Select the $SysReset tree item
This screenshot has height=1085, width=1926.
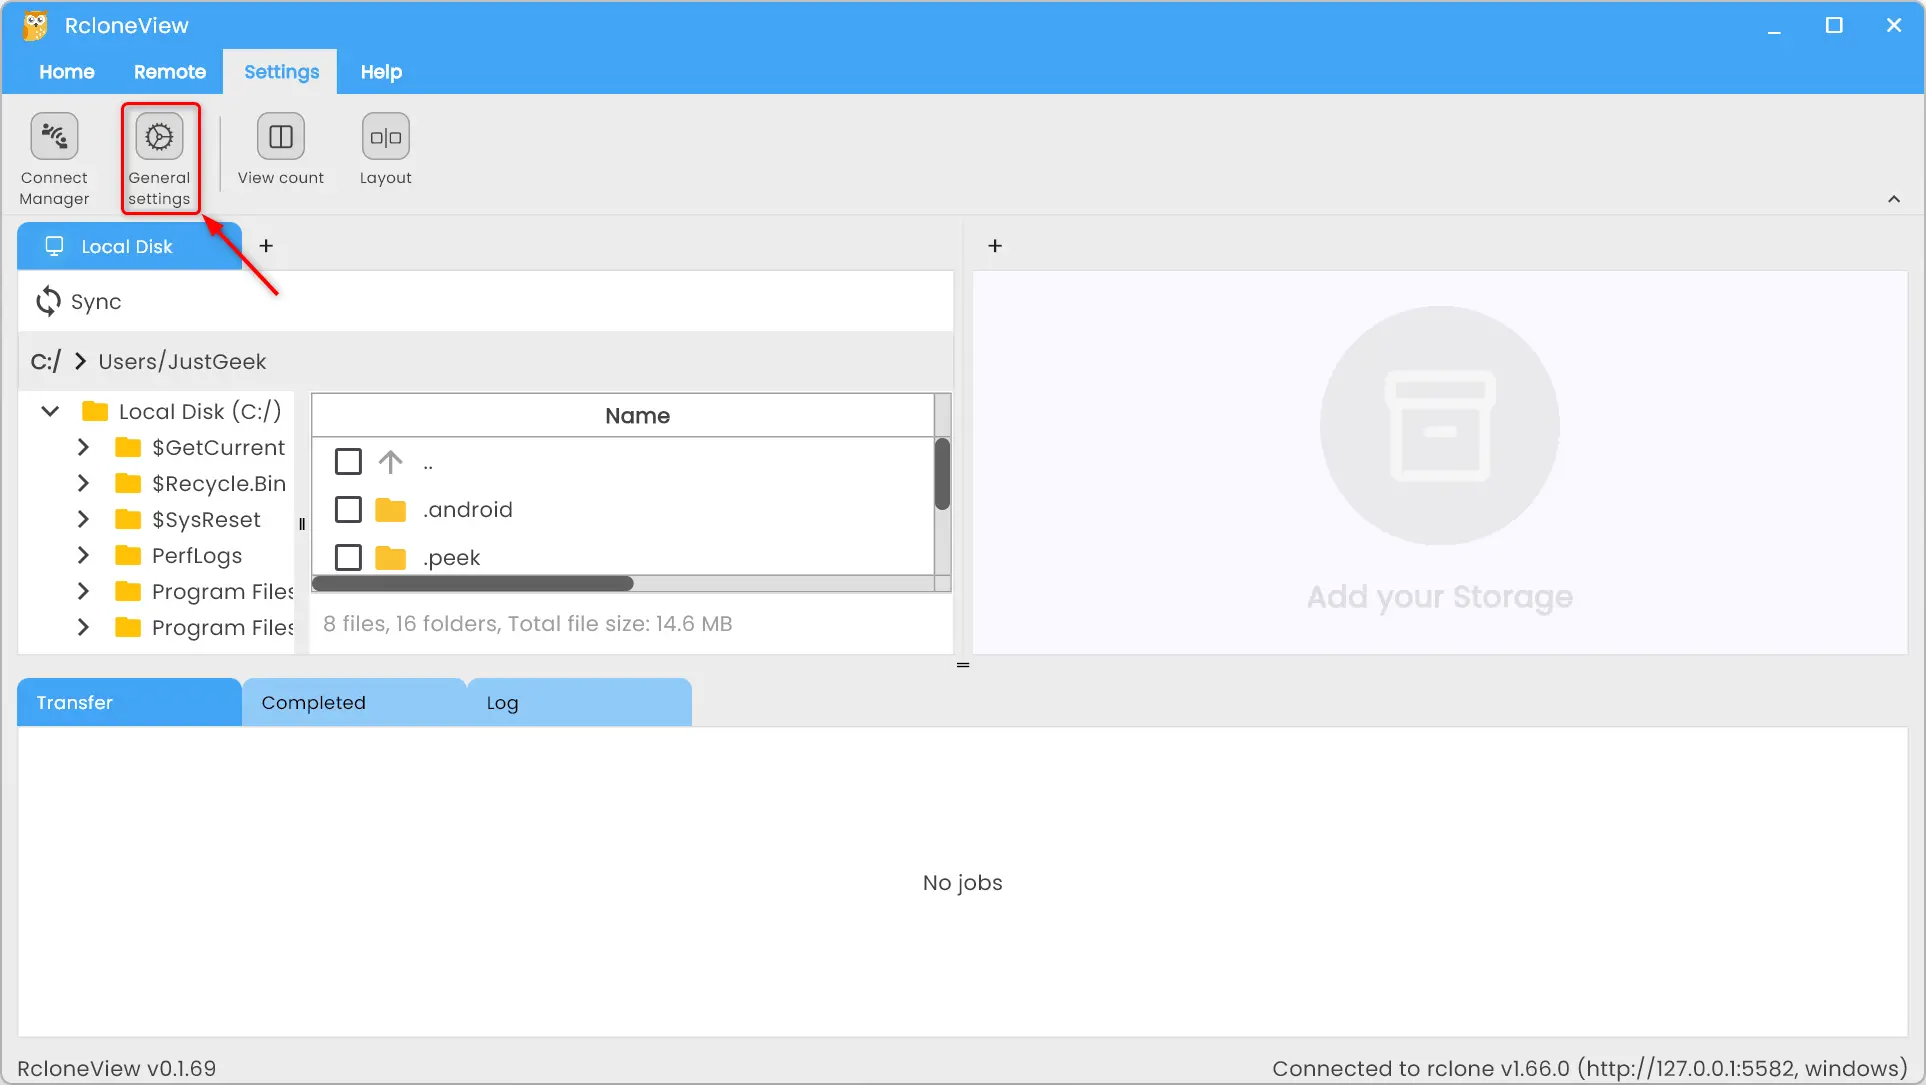tap(206, 519)
